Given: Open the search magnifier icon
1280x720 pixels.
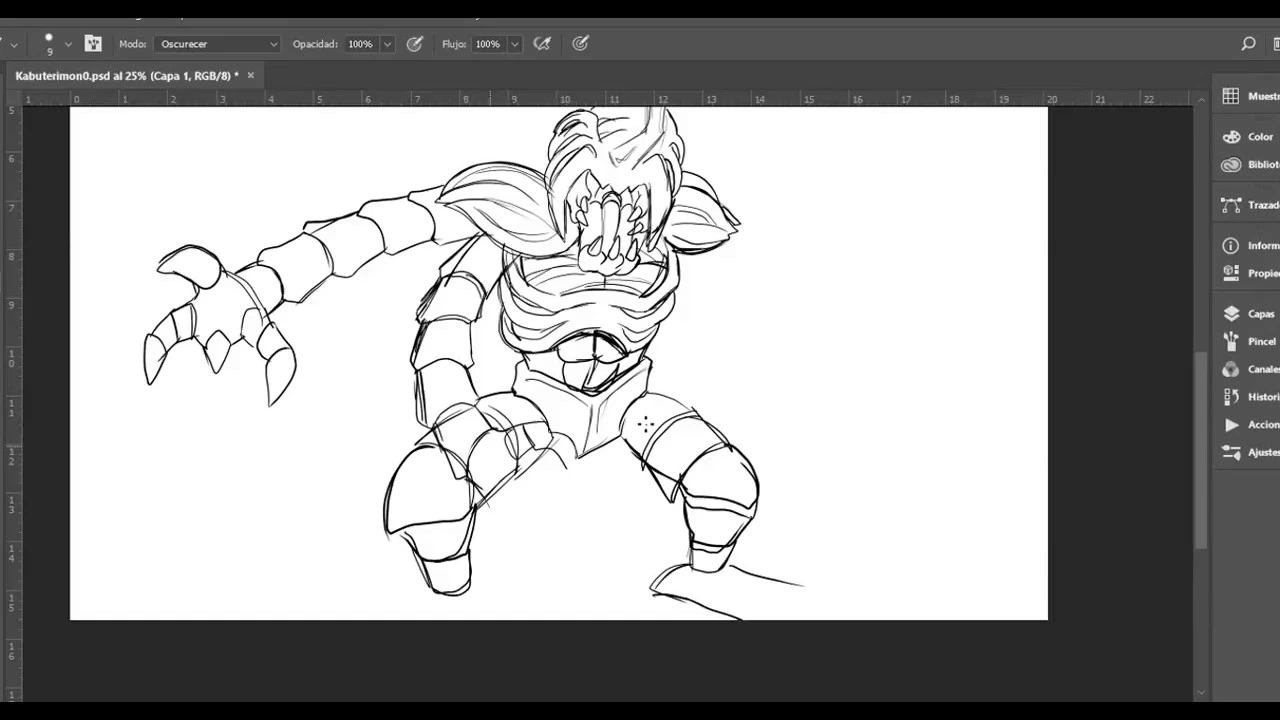Looking at the screenshot, I should [1248, 43].
